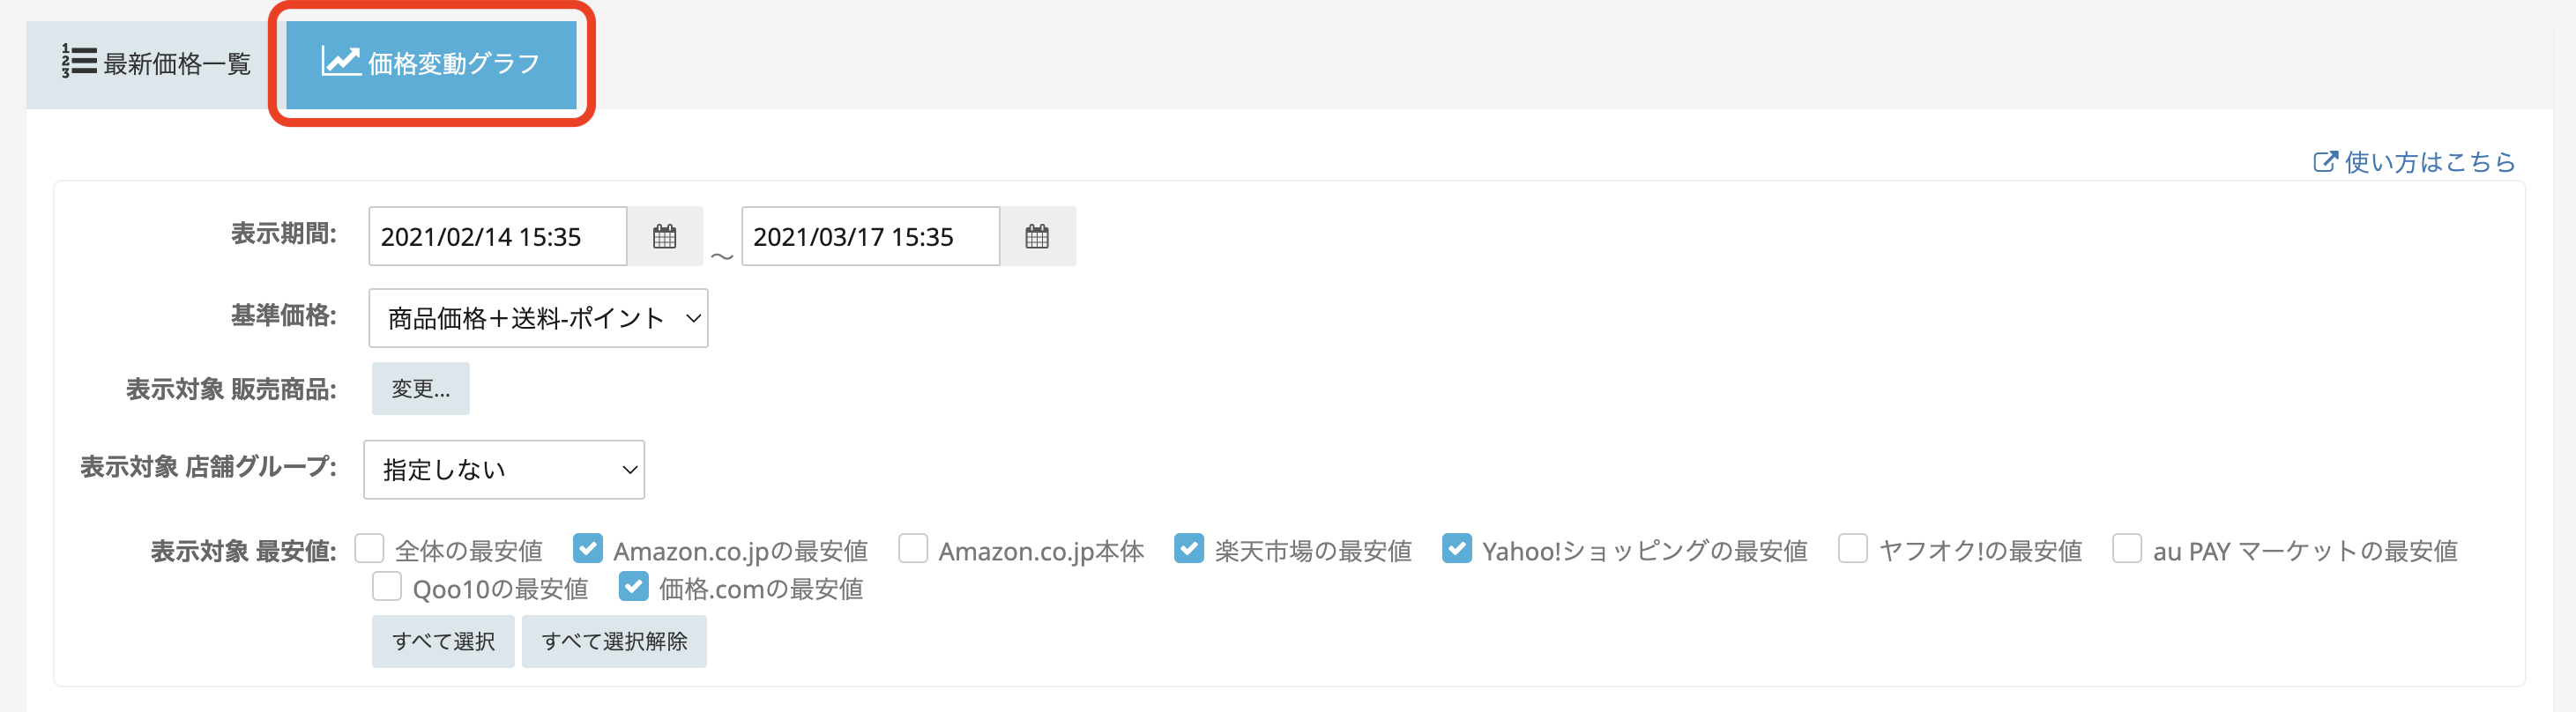
Task: Open the 使い方はこちら help link
Action: (2428, 162)
